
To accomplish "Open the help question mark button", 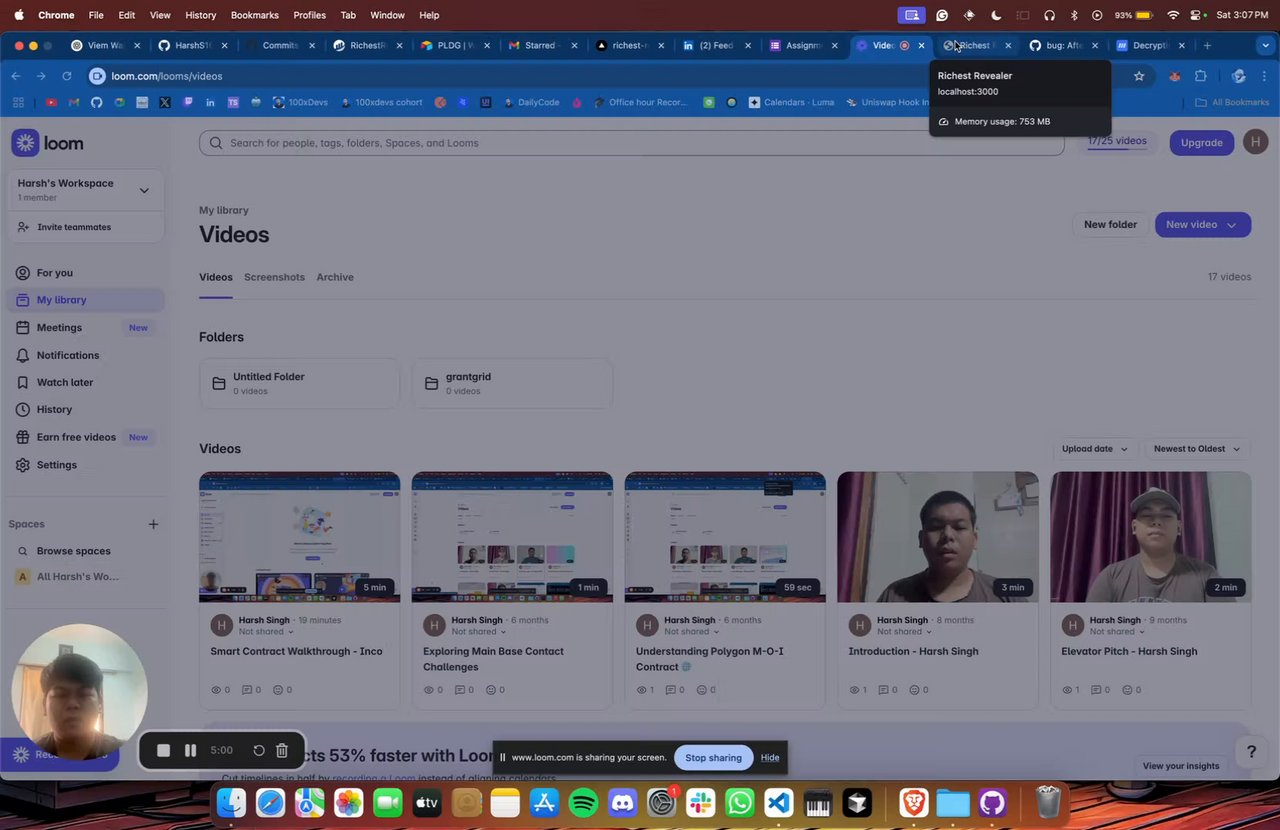I will (1250, 751).
